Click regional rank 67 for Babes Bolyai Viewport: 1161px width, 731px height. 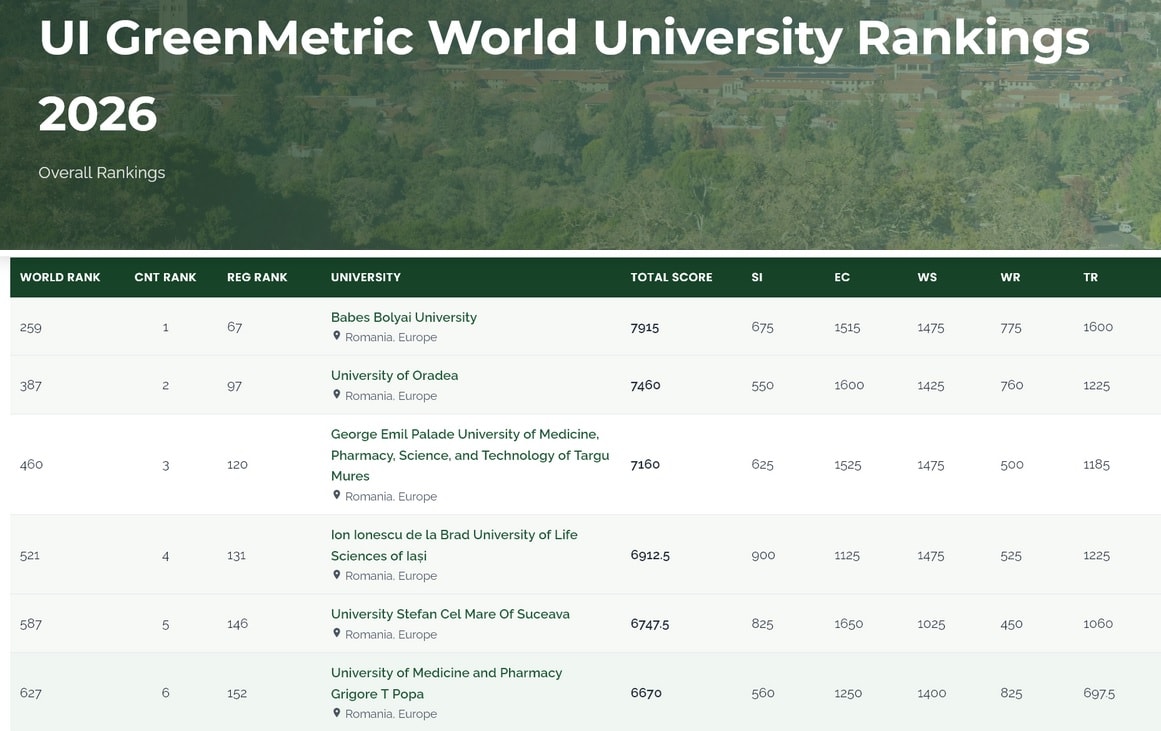point(234,327)
